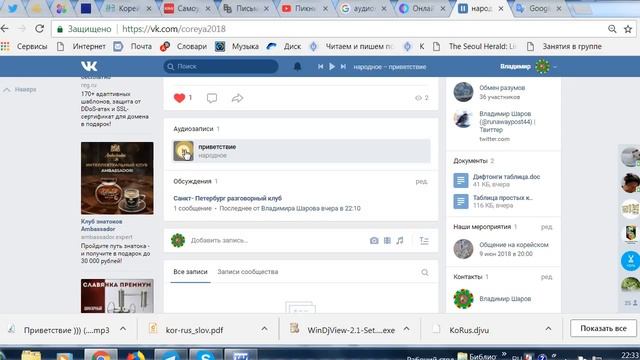Edit Наши мероприятия via ред.
The height and width of the screenshot is (360, 640).
click(x=547, y=227)
